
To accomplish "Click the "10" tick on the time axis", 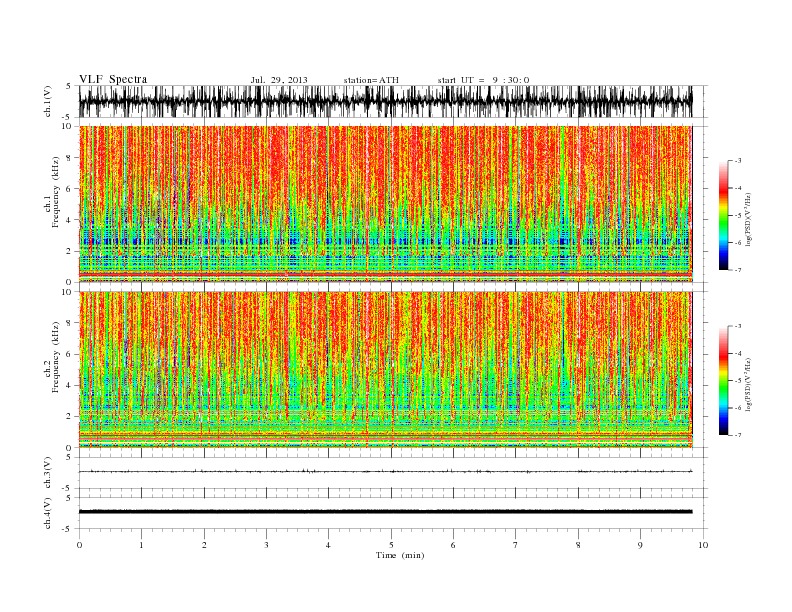I will 703,545.
